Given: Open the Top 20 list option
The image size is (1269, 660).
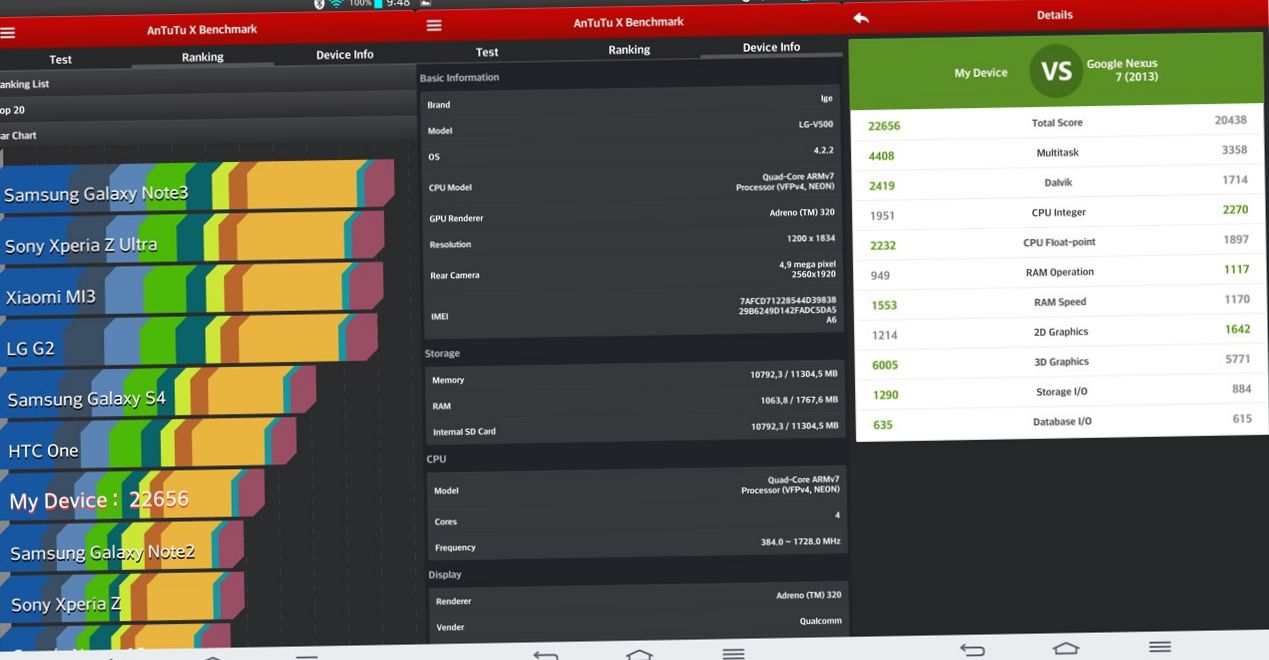Looking at the screenshot, I should pos(208,108).
